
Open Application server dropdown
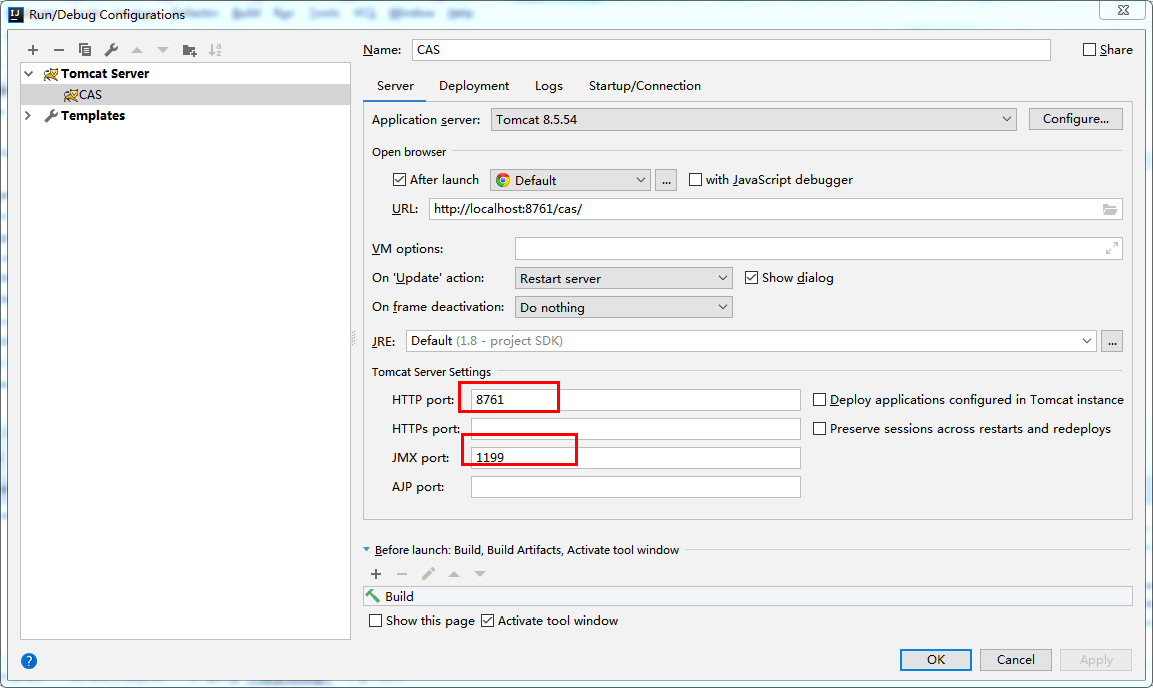pyautogui.click(x=754, y=119)
